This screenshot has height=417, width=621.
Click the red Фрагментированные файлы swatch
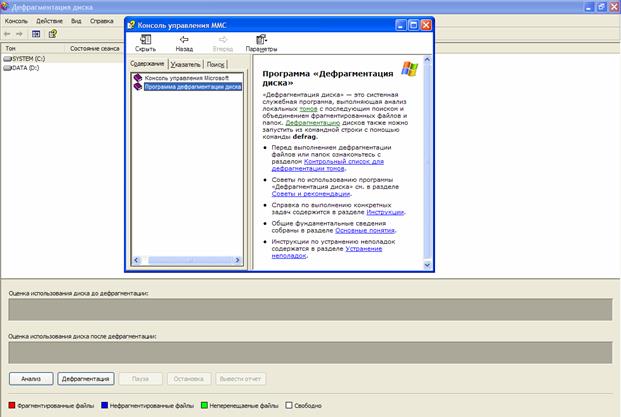(x=12, y=405)
